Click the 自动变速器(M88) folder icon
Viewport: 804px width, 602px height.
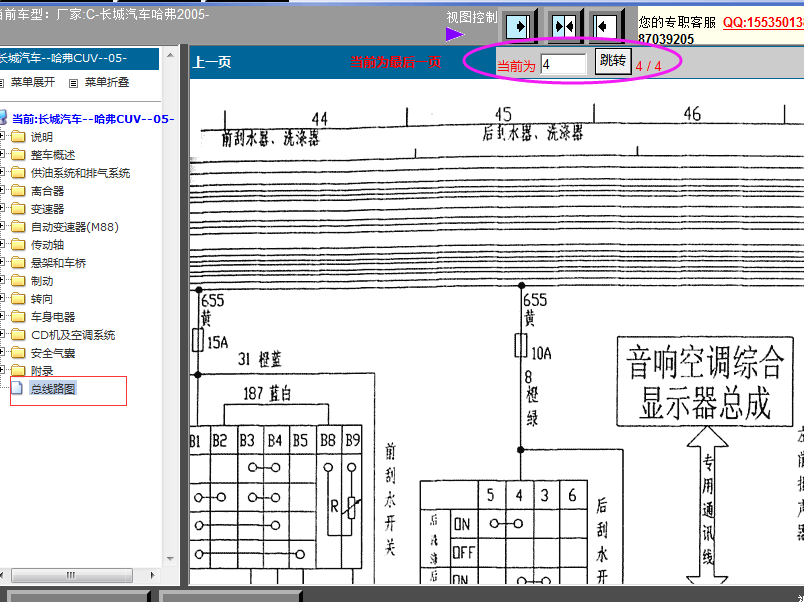(x=18, y=226)
